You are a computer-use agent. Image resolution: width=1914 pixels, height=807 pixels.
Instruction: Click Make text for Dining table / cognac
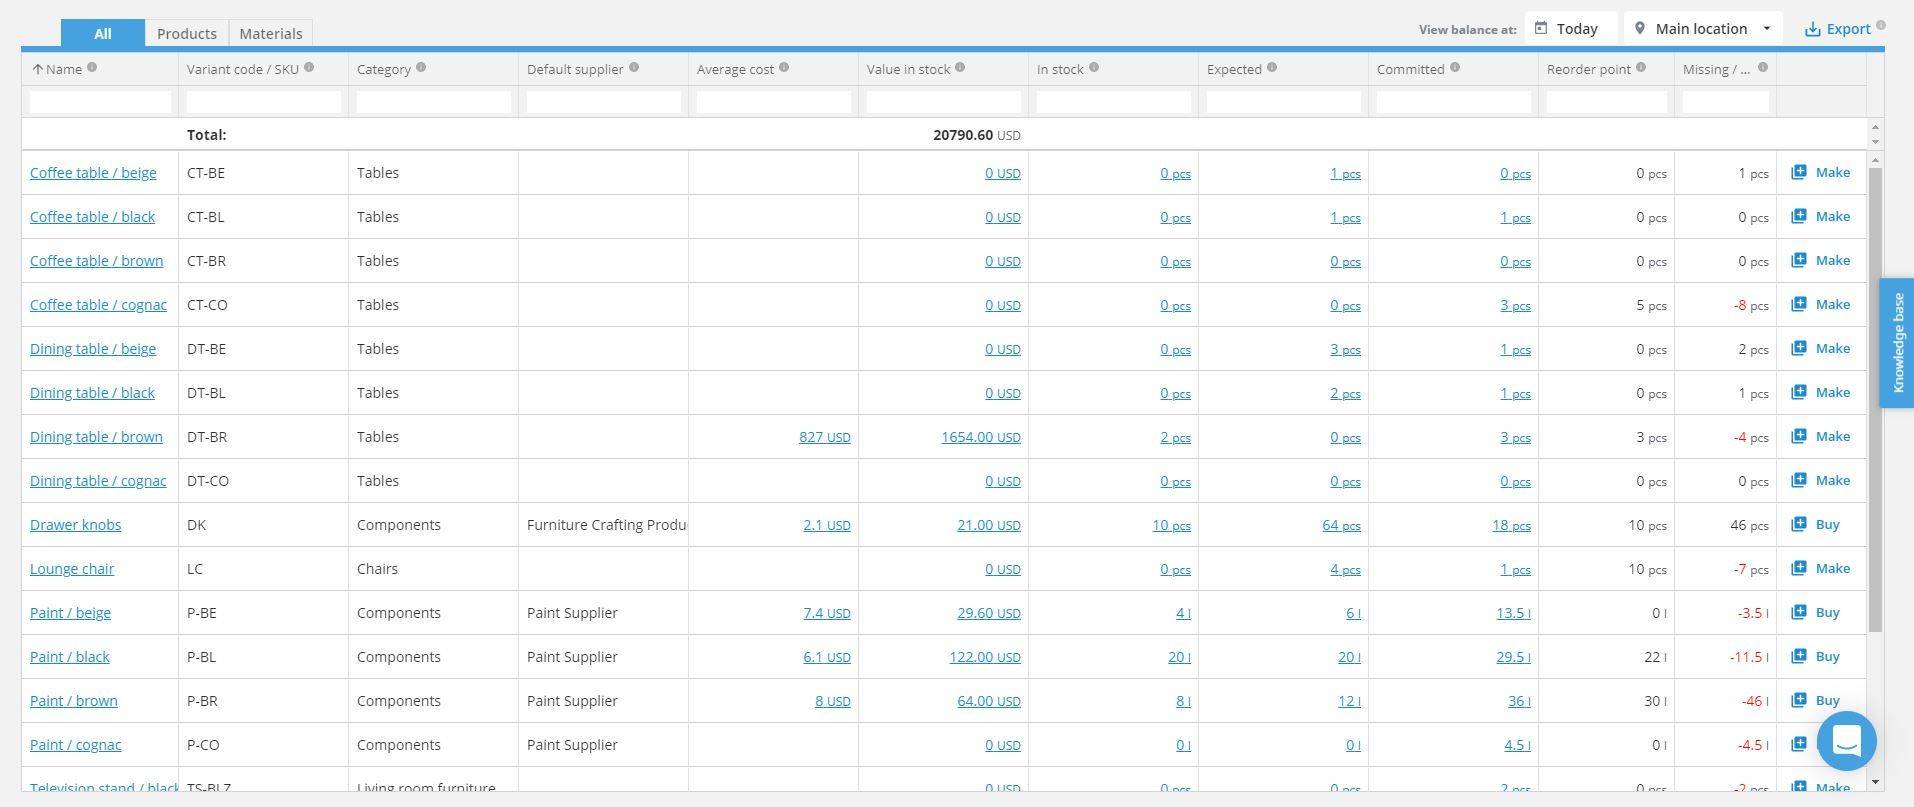coord(1833,480)
